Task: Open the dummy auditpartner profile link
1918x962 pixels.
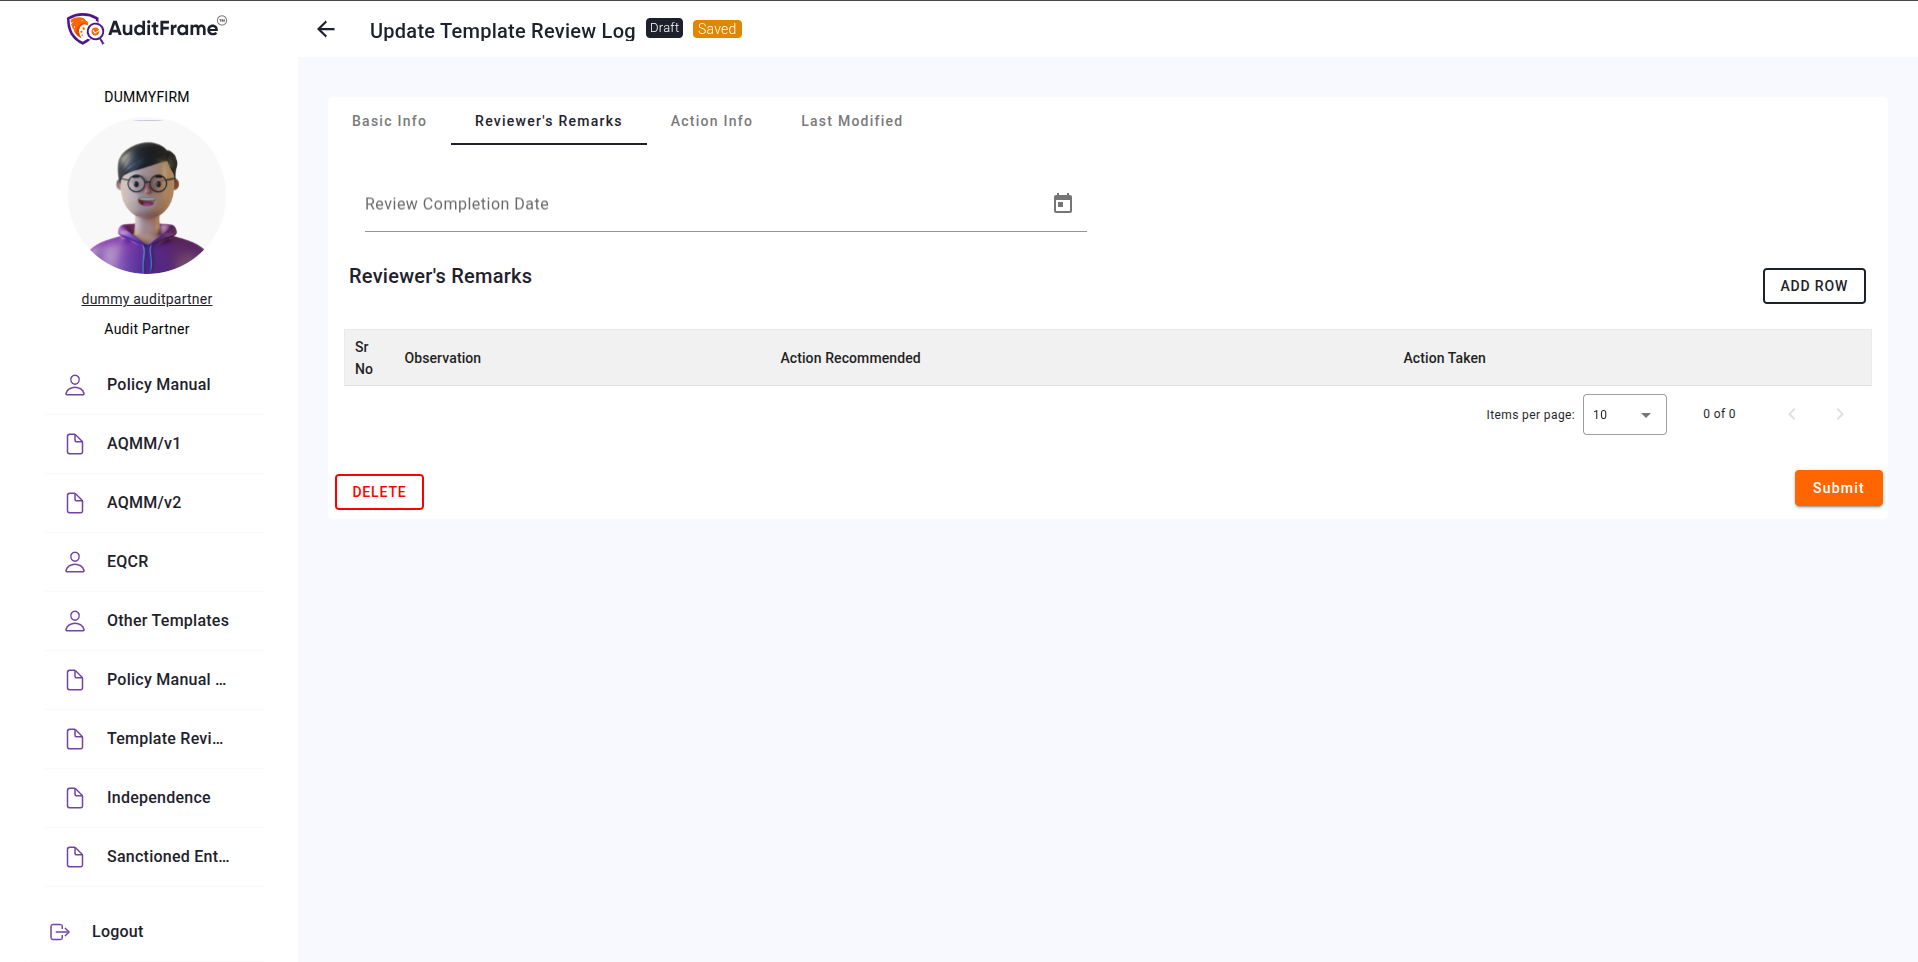Action: [x=147, y=299]
